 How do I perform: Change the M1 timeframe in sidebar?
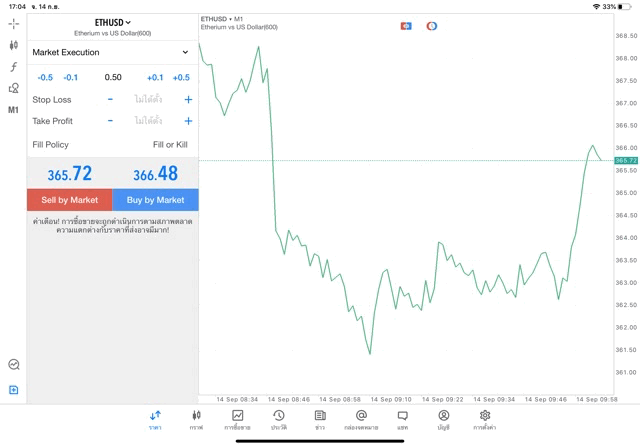tap(13, 110)
